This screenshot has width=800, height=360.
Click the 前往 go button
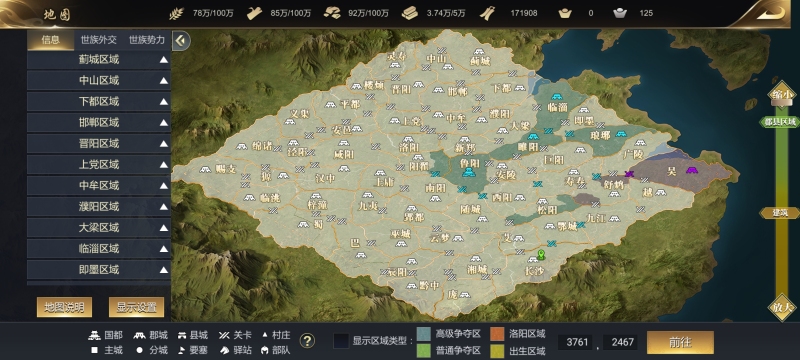[680, 342]
